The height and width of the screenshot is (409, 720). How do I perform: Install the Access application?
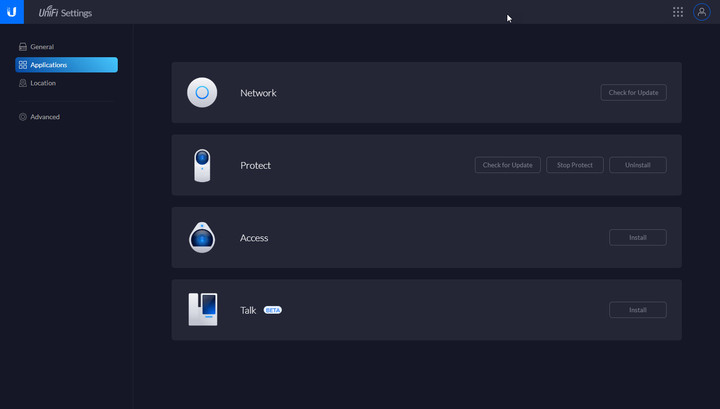637,238
